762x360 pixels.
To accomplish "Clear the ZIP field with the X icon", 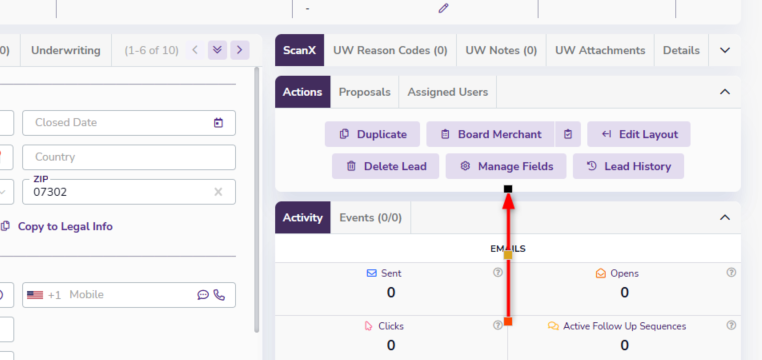I will [x=218, y=192].
